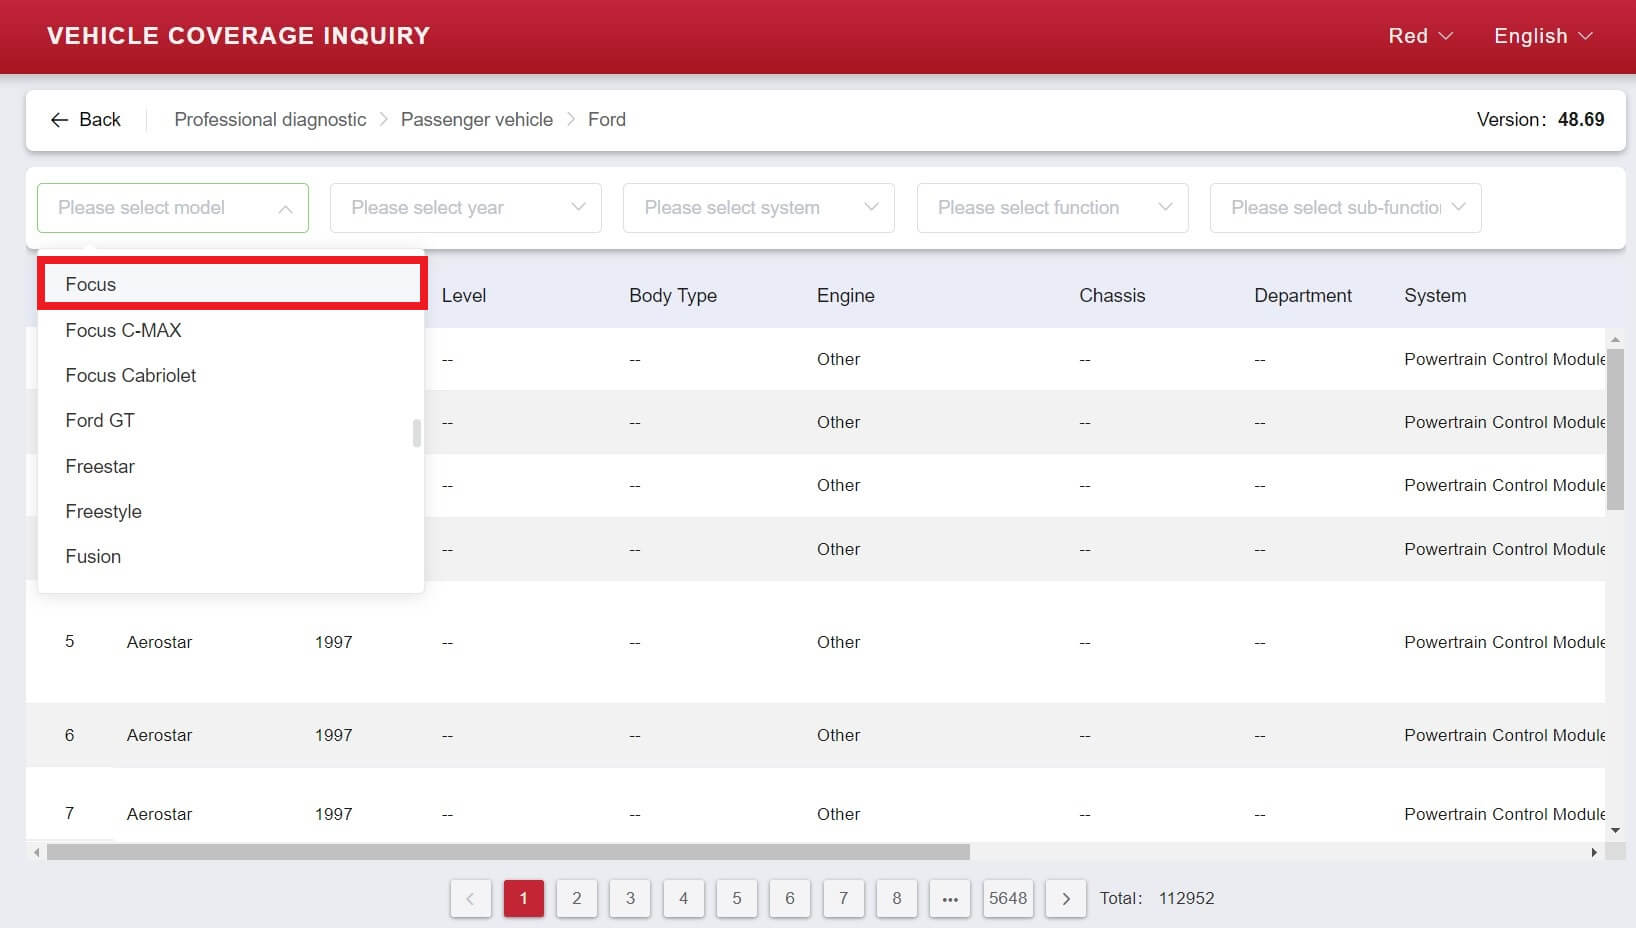This screenshot has width=1636, height=928.
Task: Click the Back arrow button
Action: [85, 120]
